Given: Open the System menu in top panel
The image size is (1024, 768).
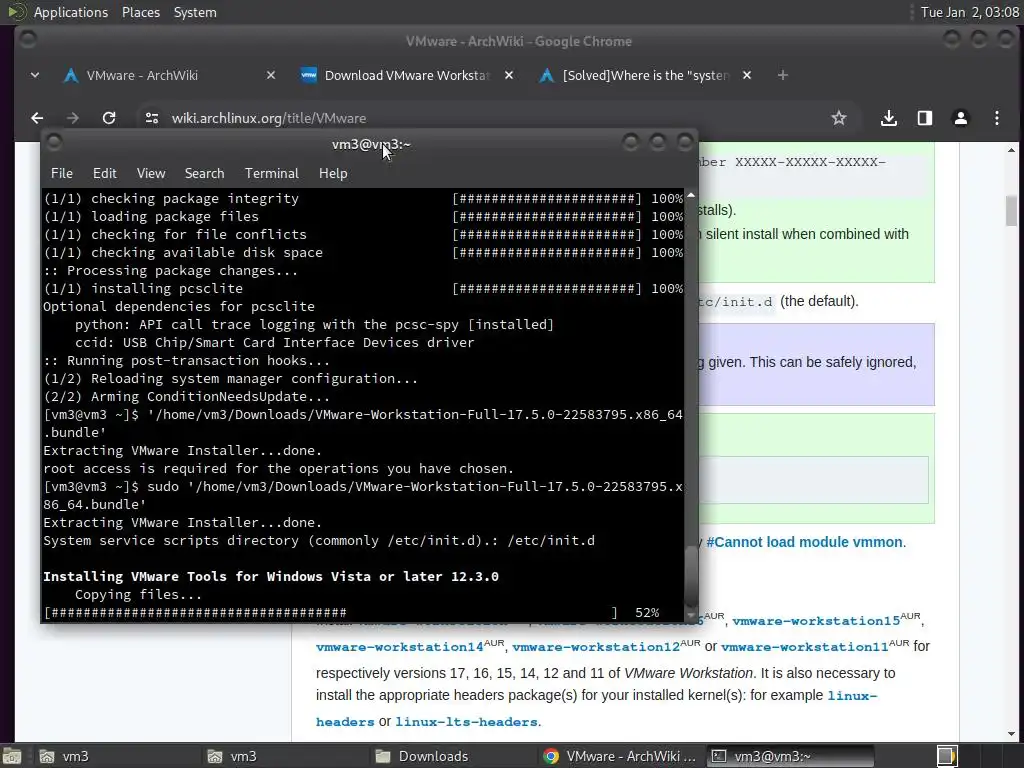Looking at the screenshot, I should [195, 12].
